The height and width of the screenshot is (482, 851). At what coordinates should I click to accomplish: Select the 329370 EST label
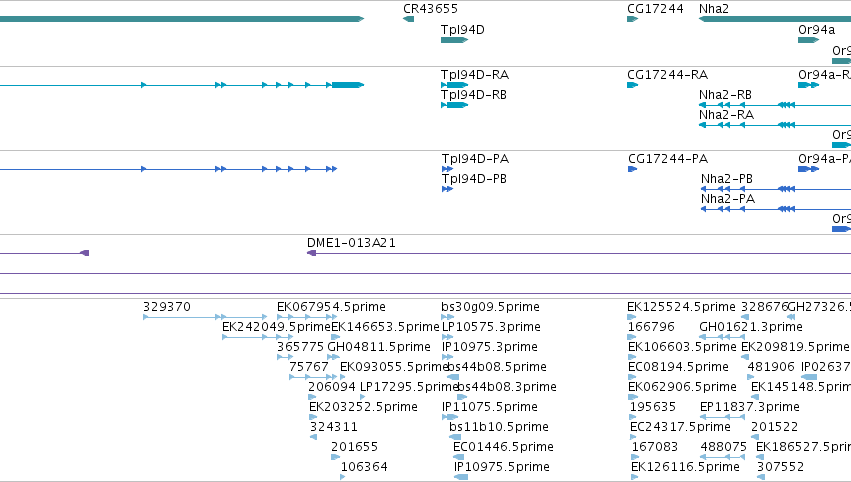click(167, 307)
